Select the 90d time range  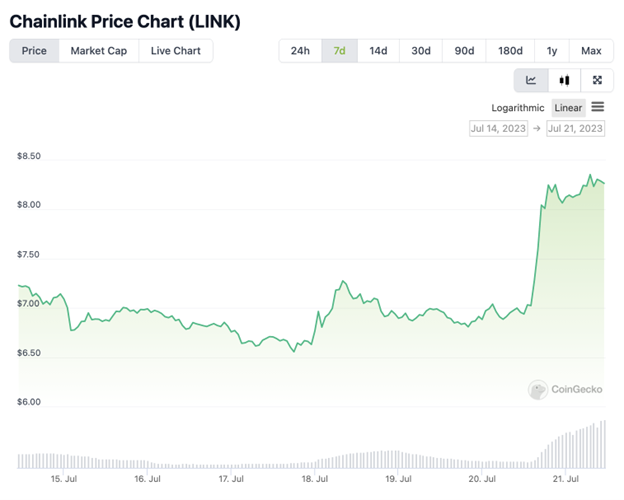464,51
